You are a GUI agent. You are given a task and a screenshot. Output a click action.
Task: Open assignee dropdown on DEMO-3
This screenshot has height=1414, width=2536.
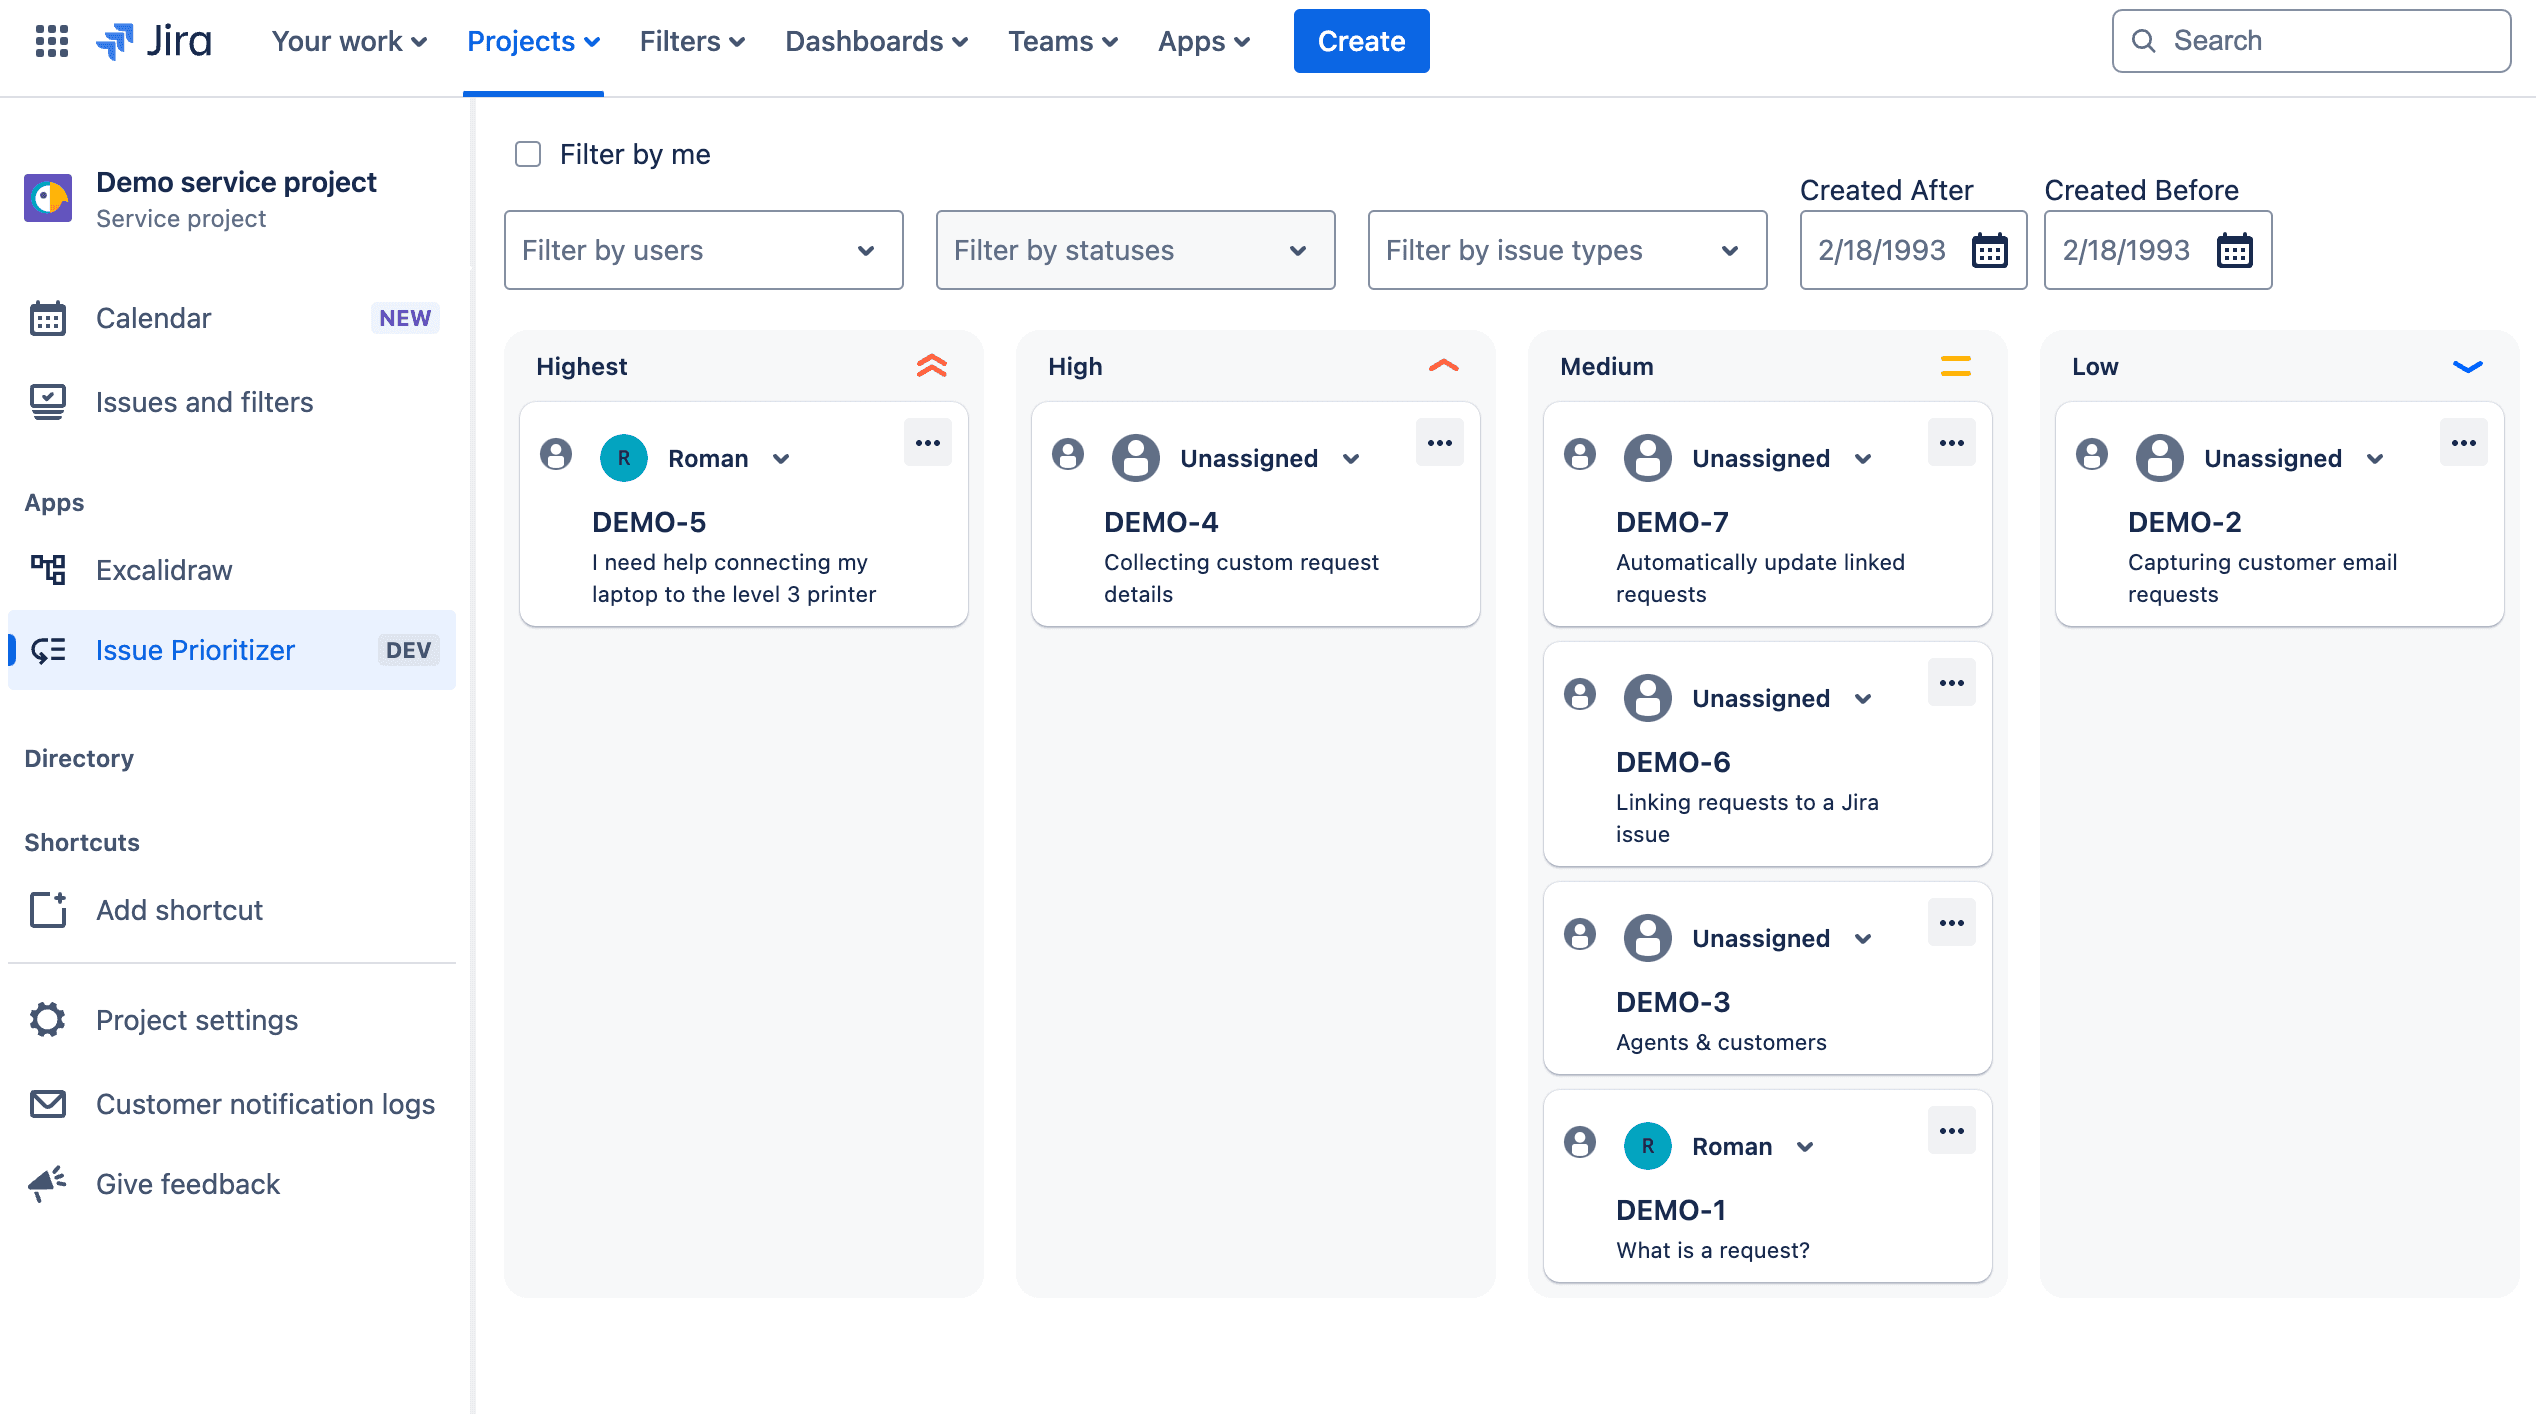coord(1864,939)
